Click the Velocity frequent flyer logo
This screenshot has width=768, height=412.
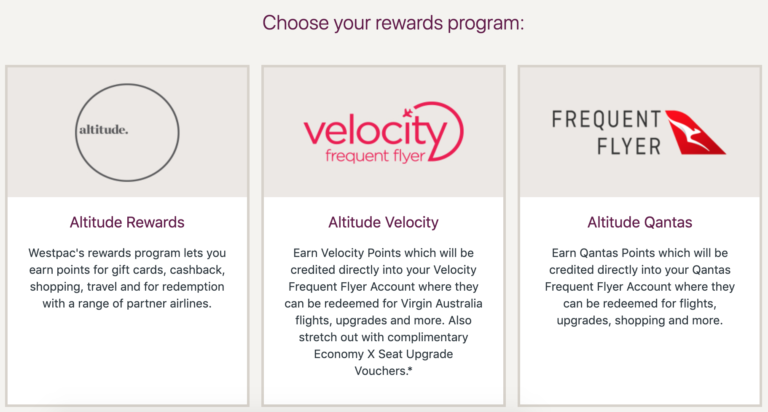(384, 132)
